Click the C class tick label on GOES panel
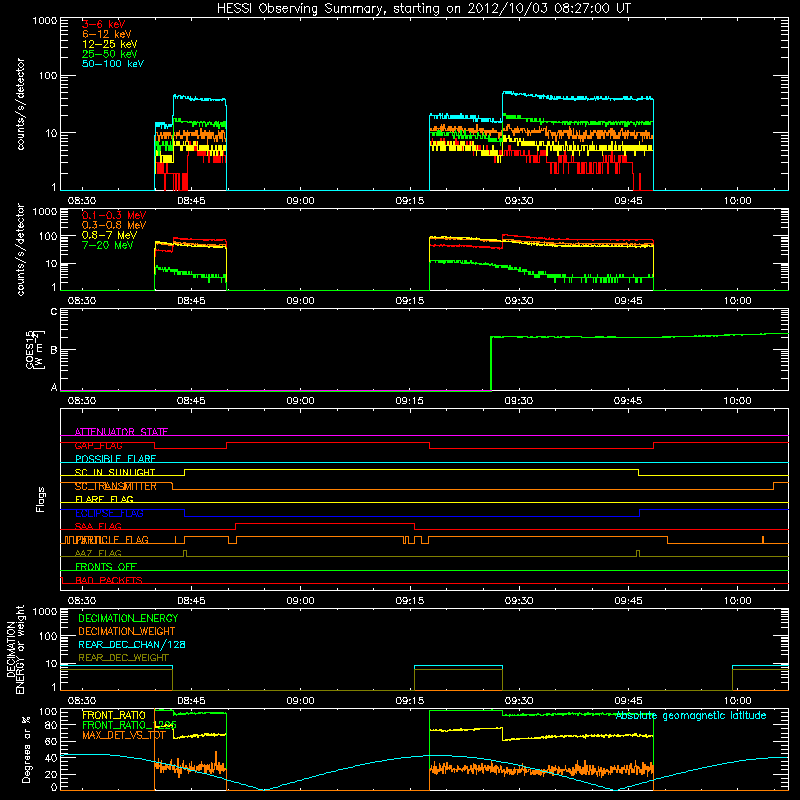Screen dimensions: 800x800 54,312
